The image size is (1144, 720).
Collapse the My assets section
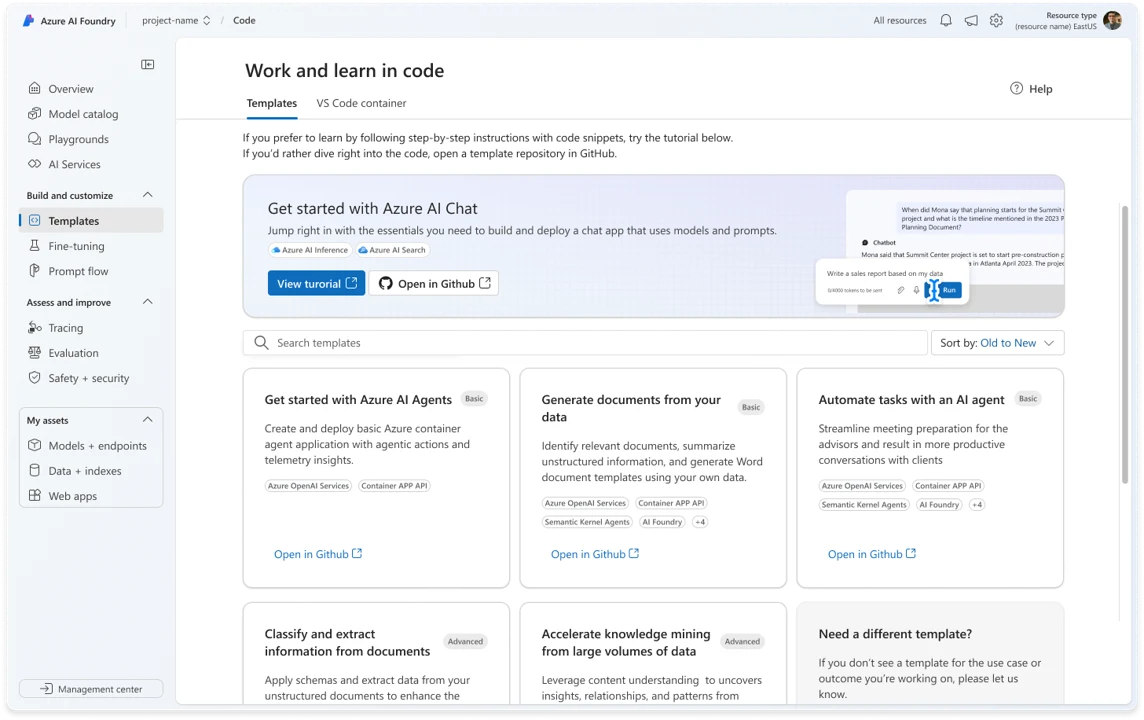click(147, 419)
